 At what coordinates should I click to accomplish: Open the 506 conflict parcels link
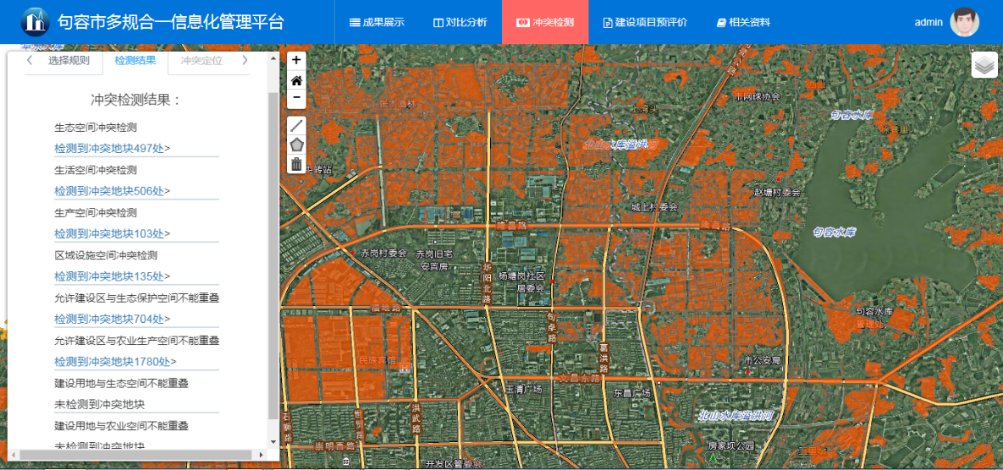click(112, 191)
